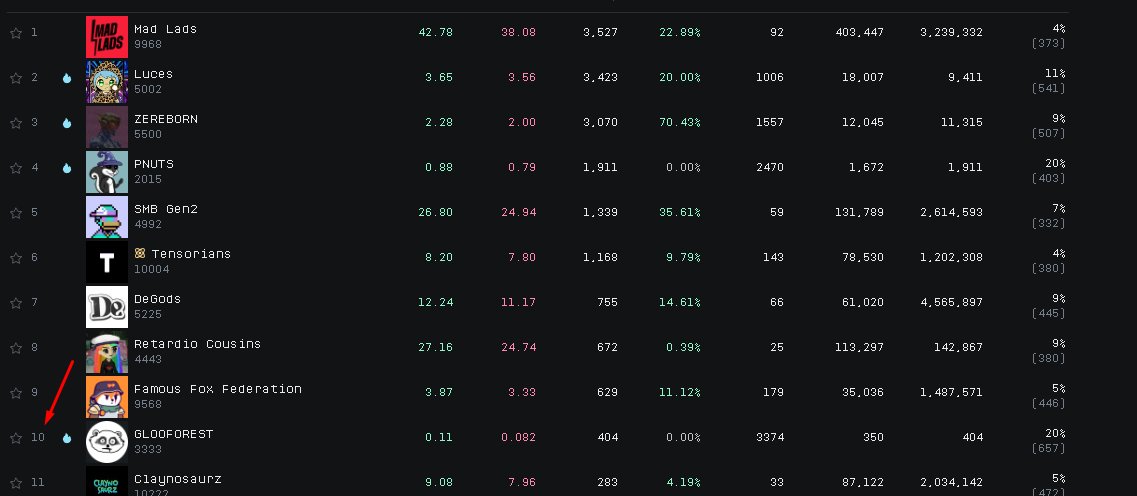Image resolution: width=1137 pixels, height=496 pixels.
Task: Click the badge icon before Tensorians name
Action: pyautogui.click(x=140, y=254)
